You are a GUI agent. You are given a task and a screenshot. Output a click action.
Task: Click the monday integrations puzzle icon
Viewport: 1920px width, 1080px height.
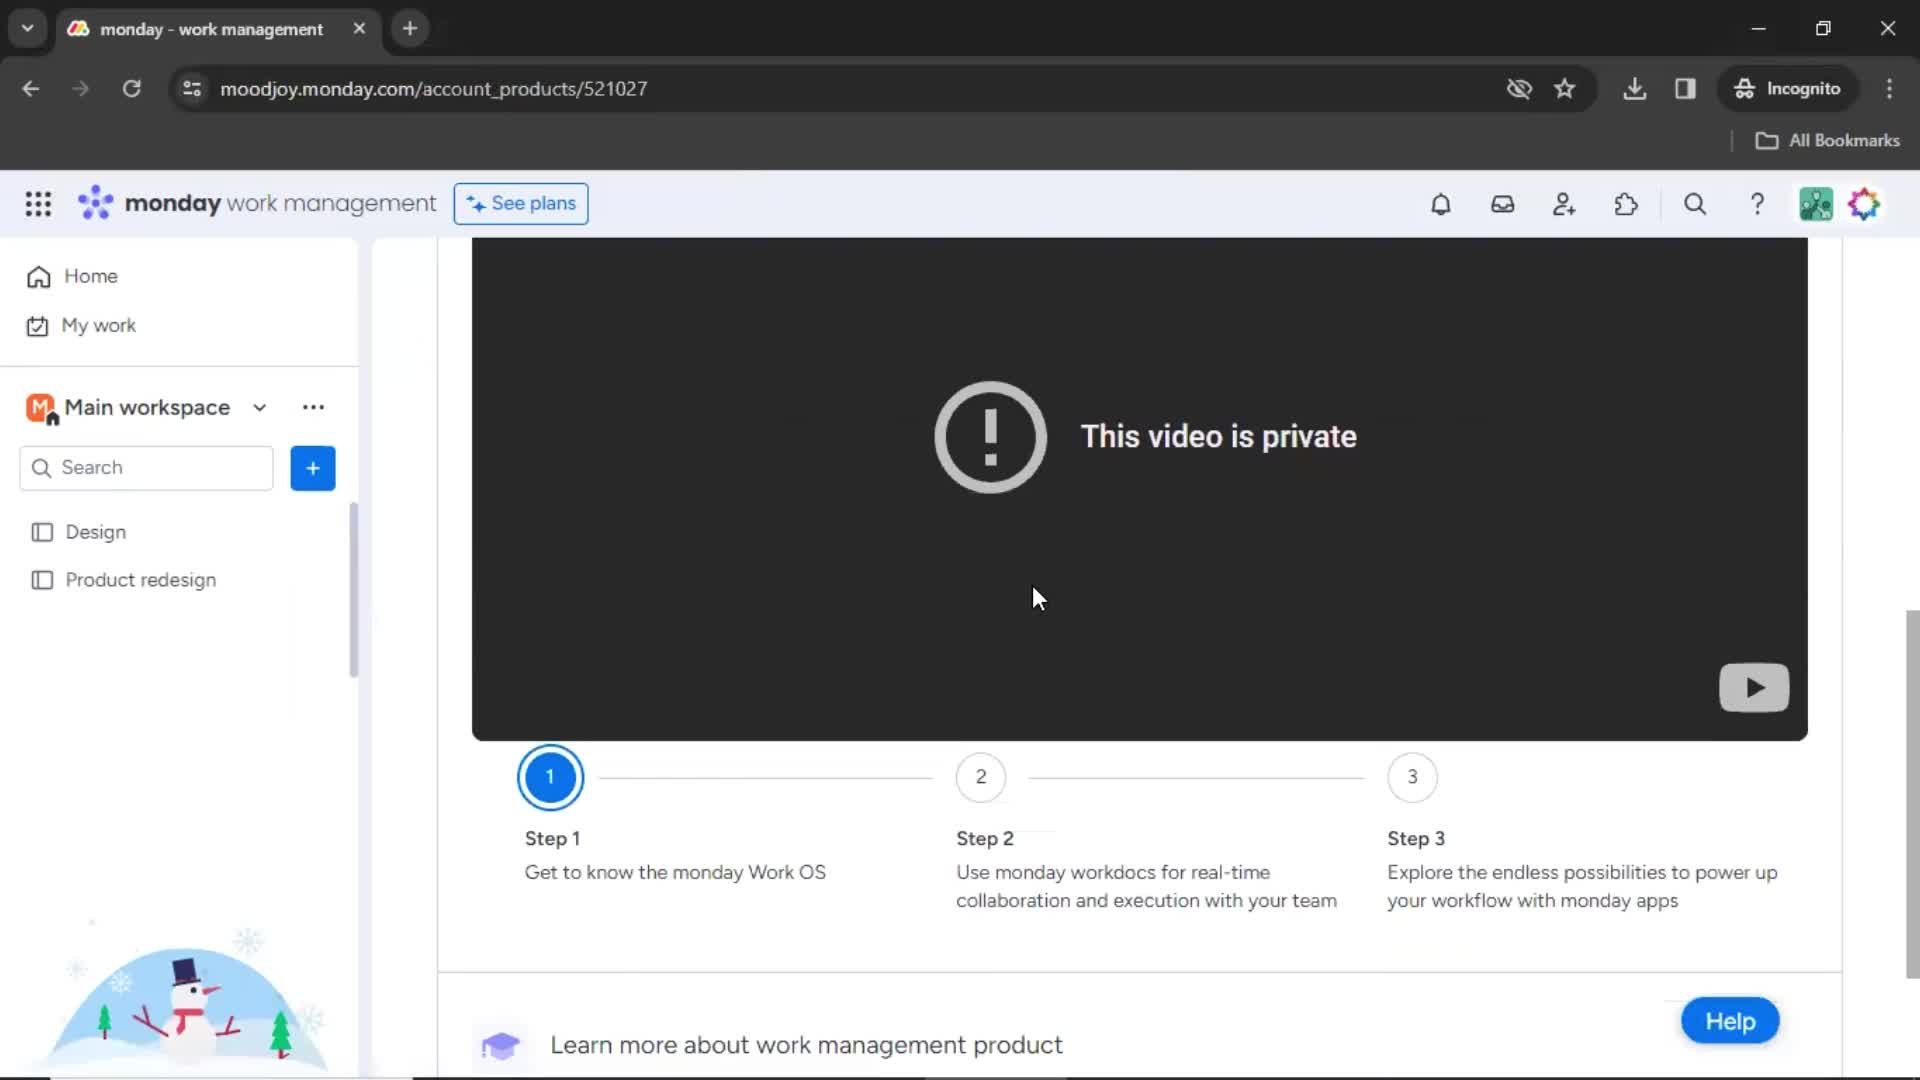coord(1626,204)
